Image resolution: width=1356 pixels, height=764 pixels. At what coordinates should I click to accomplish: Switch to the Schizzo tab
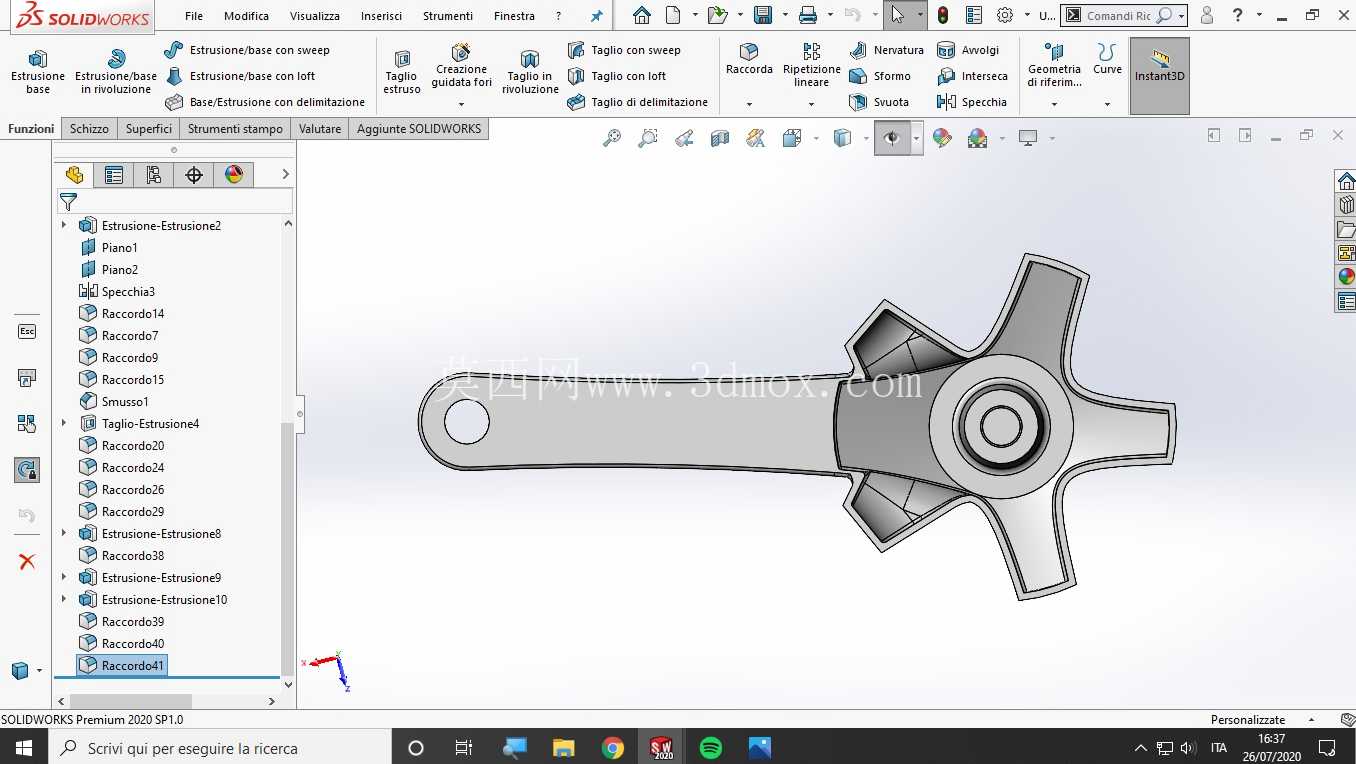89,129
